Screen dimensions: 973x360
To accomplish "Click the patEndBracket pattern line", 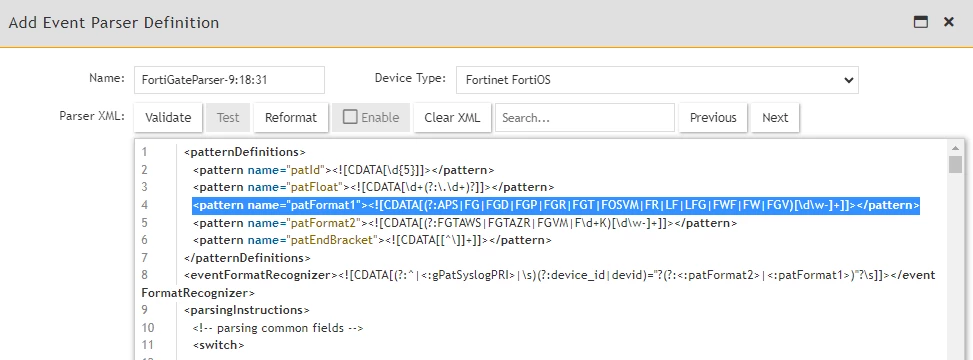I will 372,240.
